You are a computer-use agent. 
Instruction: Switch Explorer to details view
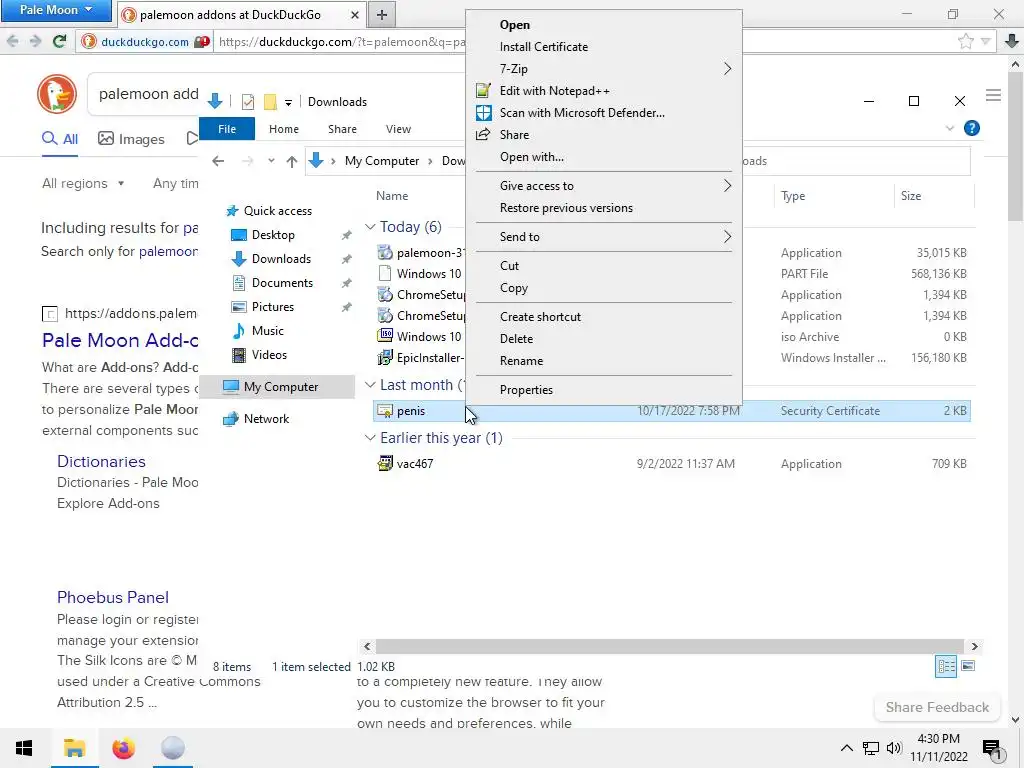(x=946, y=666)
